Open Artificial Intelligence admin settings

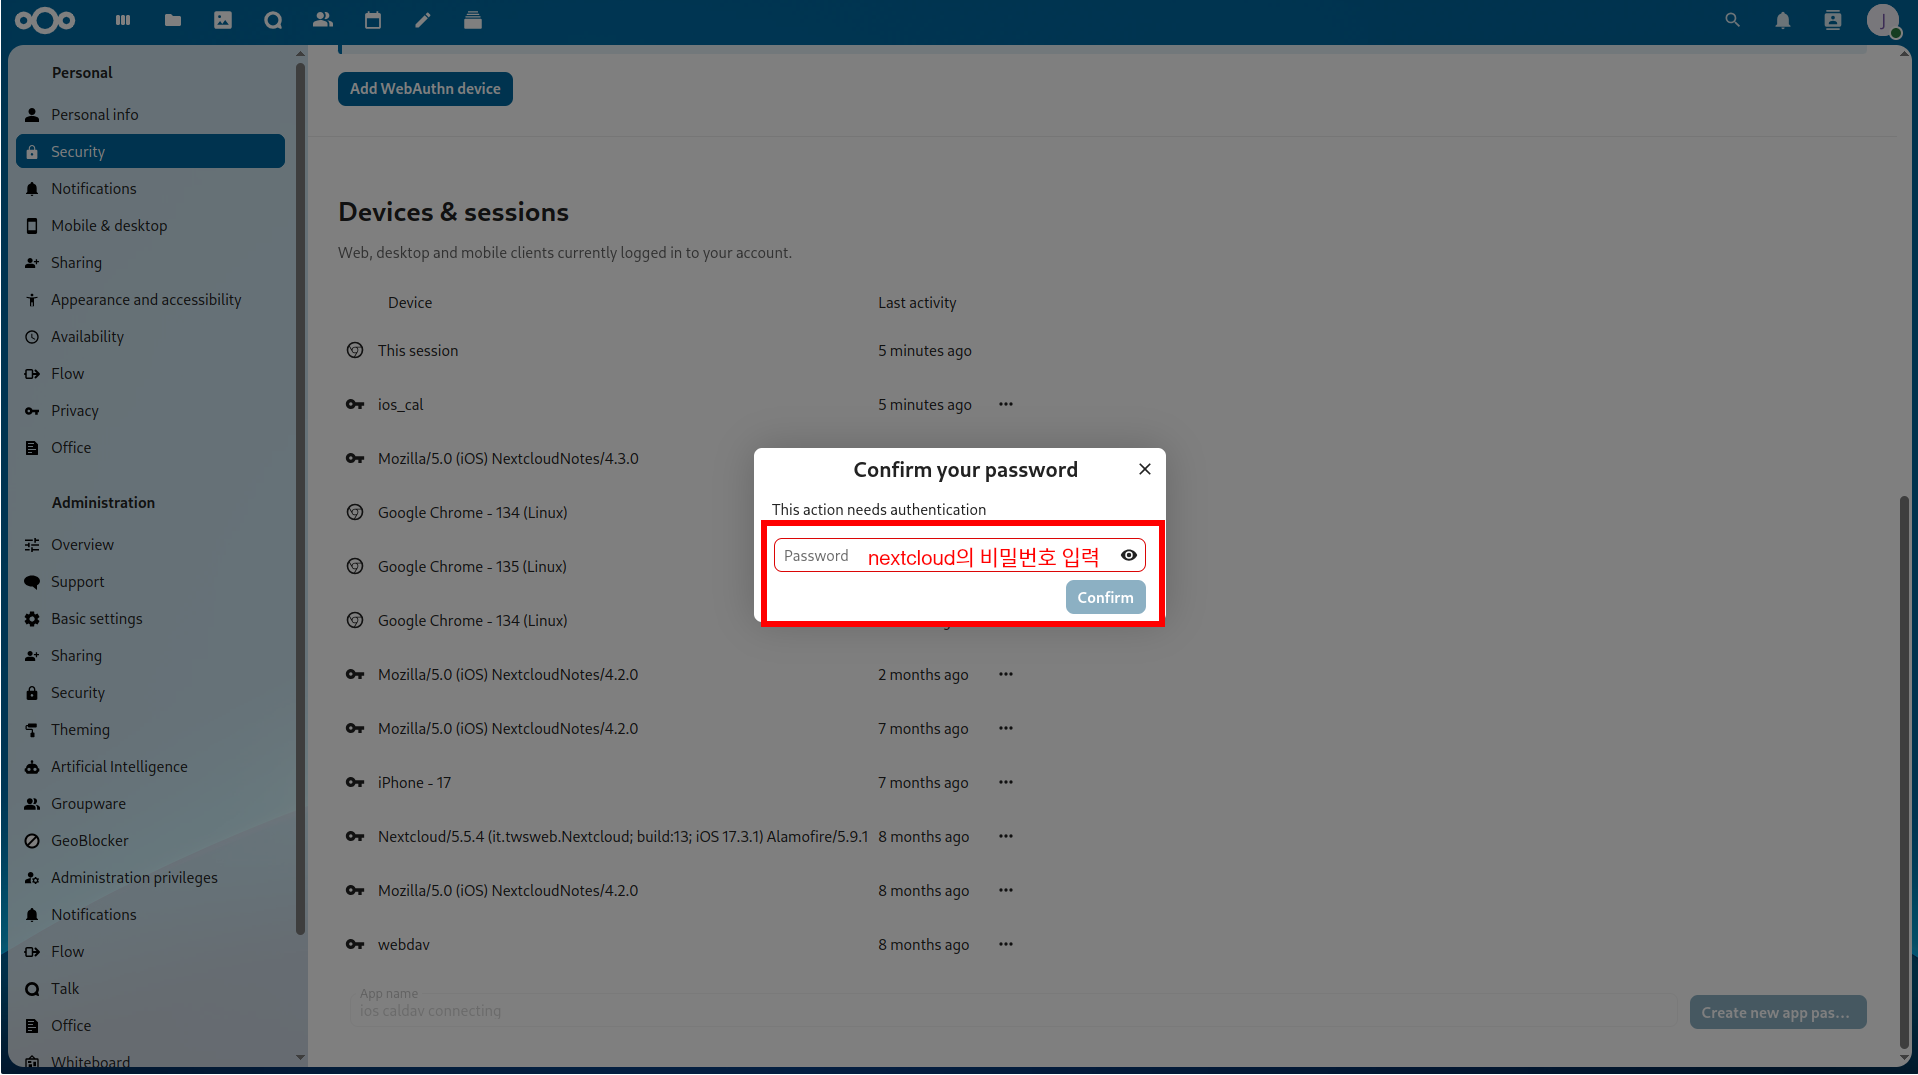(x=119, y=767)
